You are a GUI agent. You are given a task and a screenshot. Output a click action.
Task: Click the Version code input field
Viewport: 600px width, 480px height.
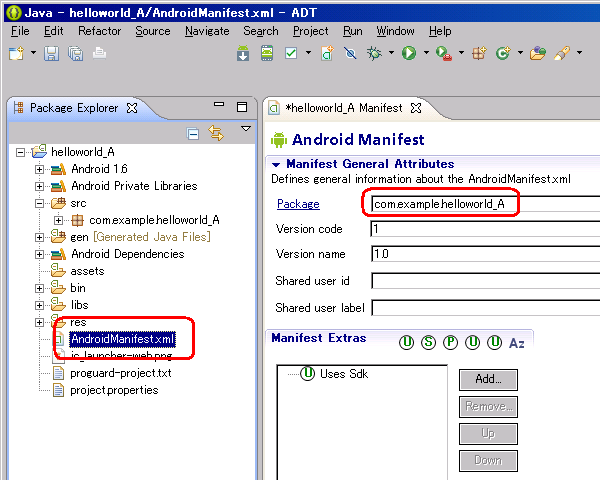485,229
